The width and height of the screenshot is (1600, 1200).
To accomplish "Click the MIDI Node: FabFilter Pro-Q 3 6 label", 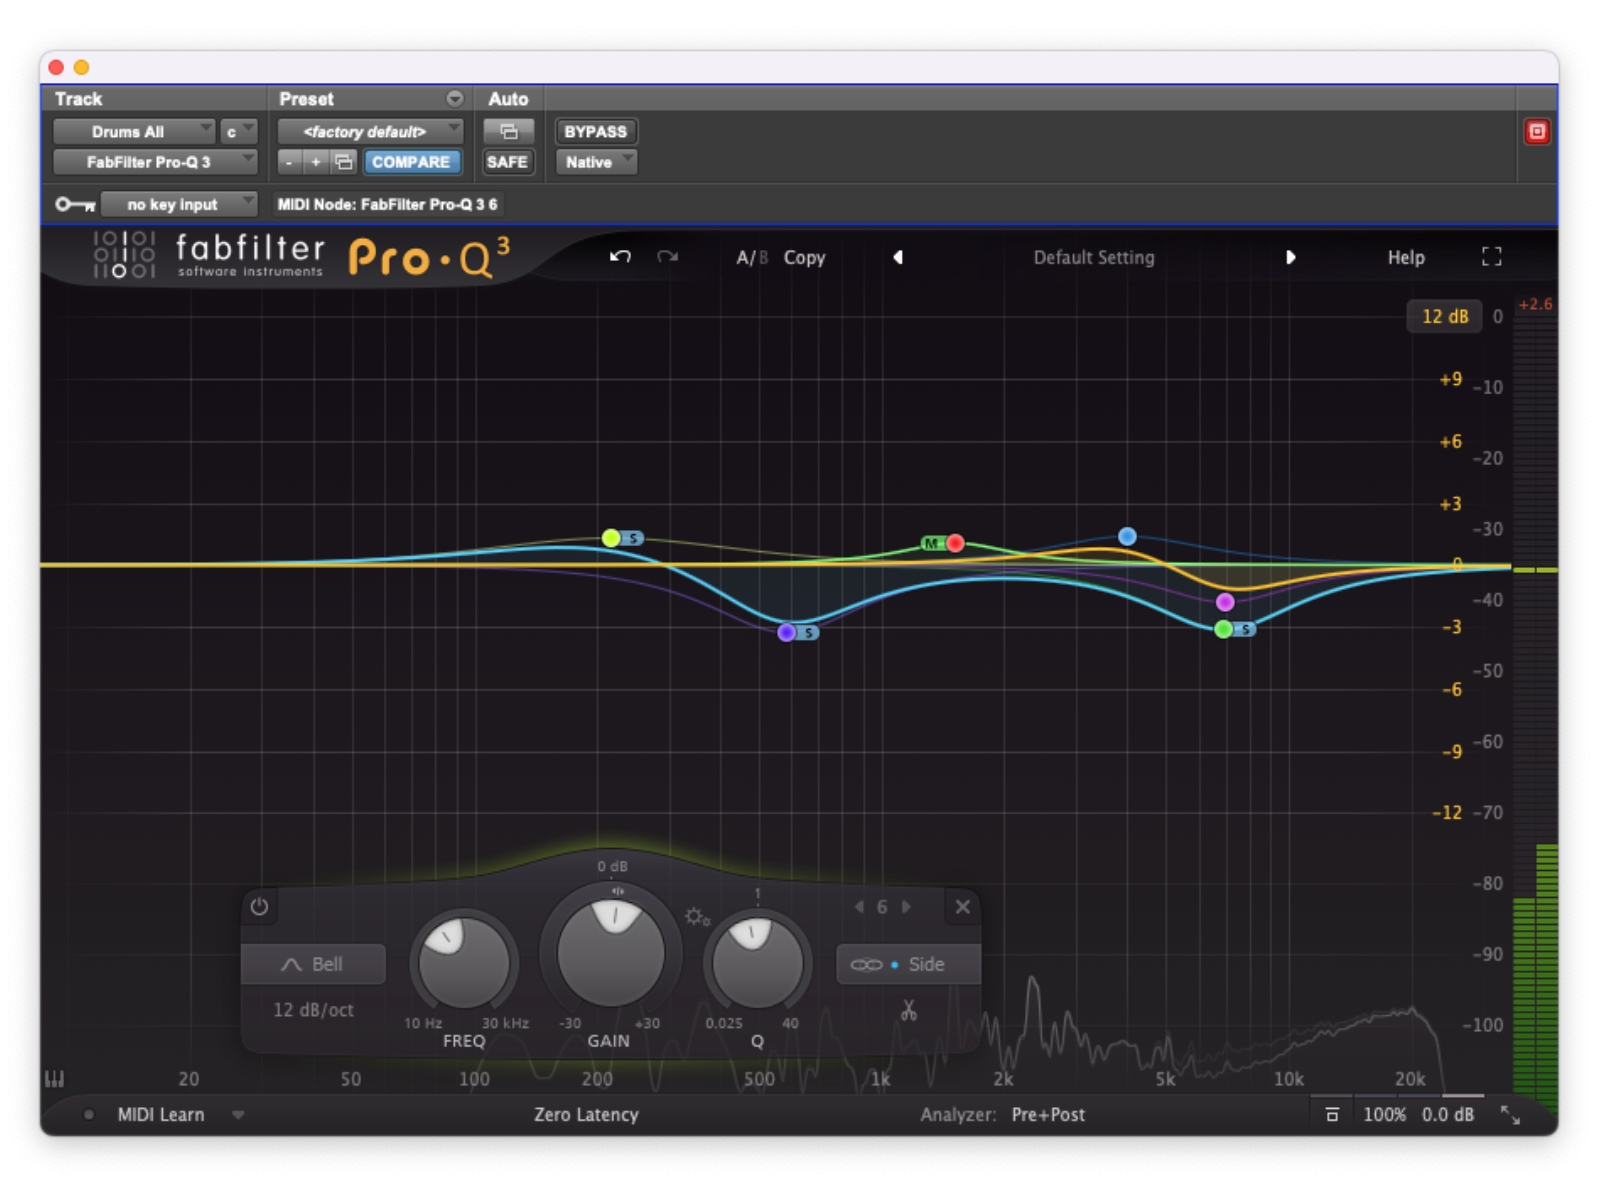I will click(387, 204).
